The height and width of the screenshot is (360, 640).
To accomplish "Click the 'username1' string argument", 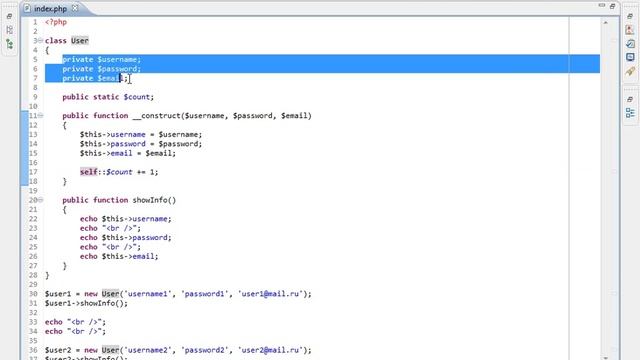I will [147, 294].
